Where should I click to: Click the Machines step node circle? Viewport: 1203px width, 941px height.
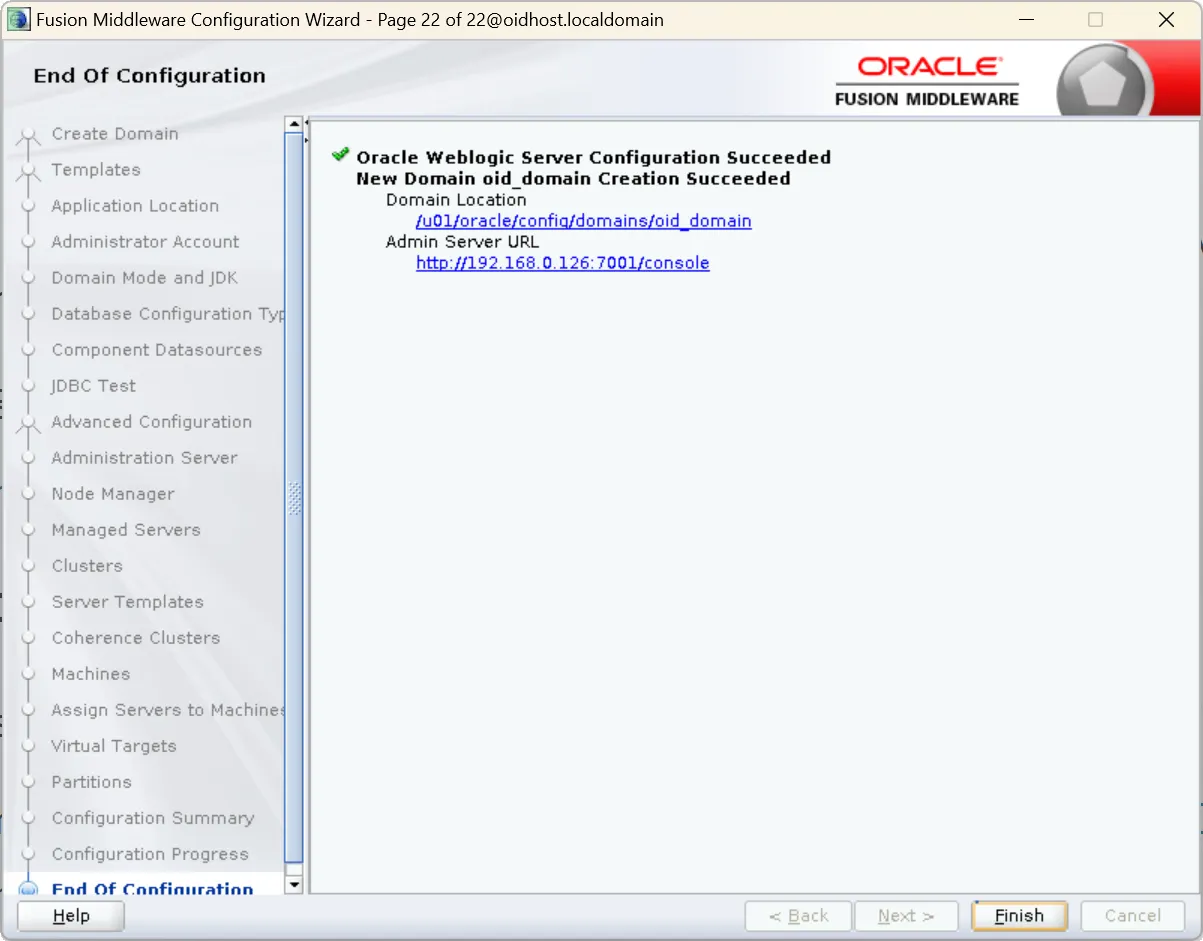tap(28, 674)
